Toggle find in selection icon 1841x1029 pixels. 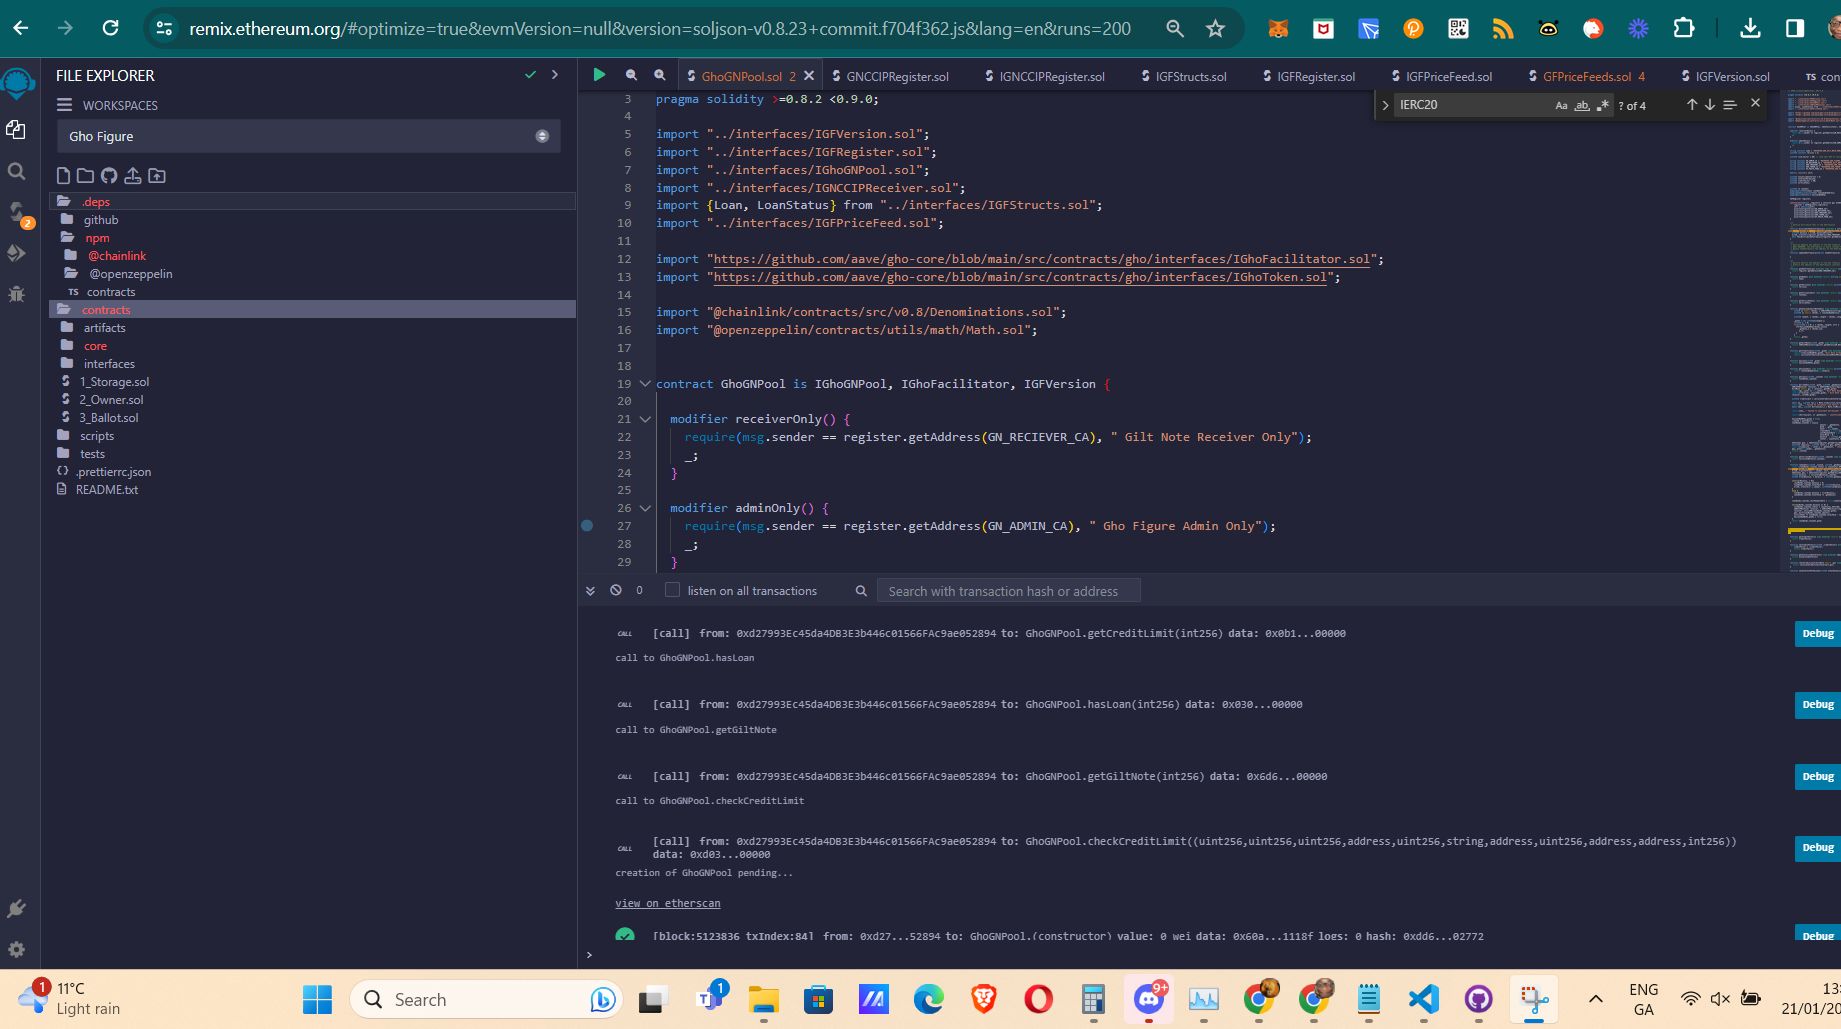tap(1730, 104)
